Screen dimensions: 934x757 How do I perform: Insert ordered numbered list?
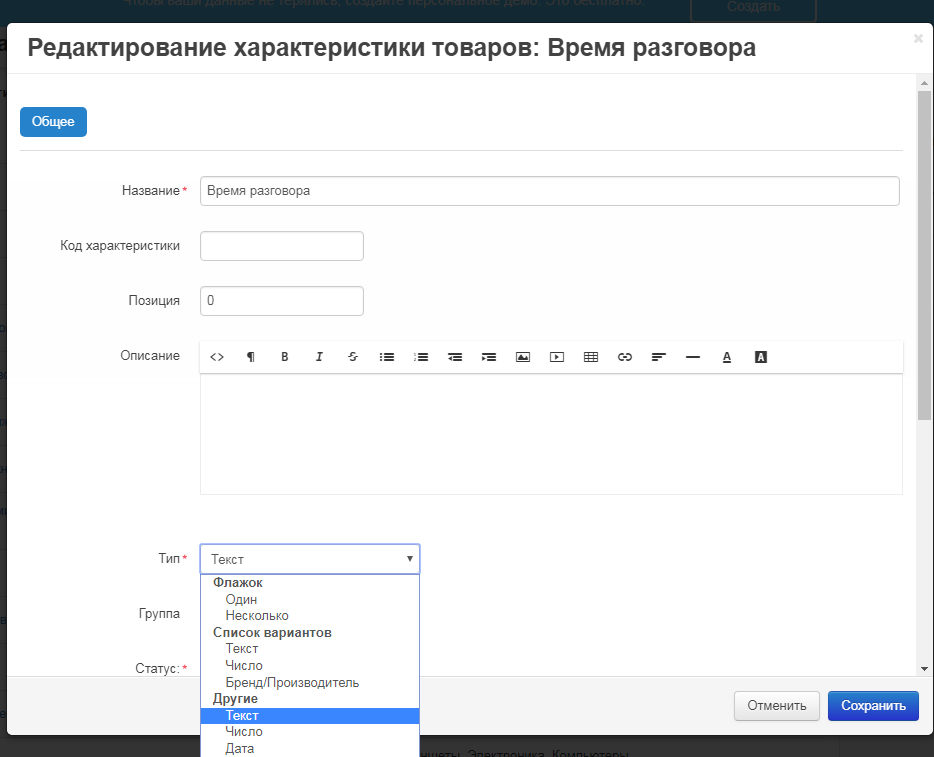[421, 357]
